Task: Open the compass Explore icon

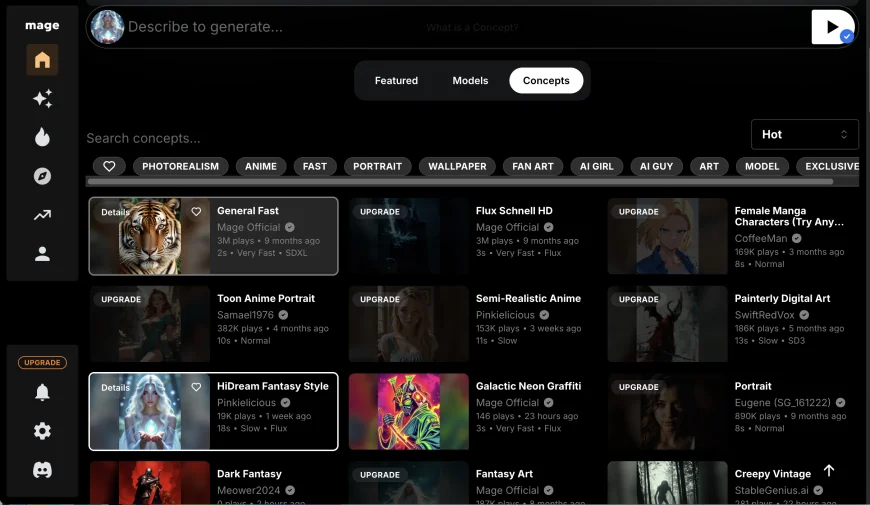Action: [x=42, y=176]
